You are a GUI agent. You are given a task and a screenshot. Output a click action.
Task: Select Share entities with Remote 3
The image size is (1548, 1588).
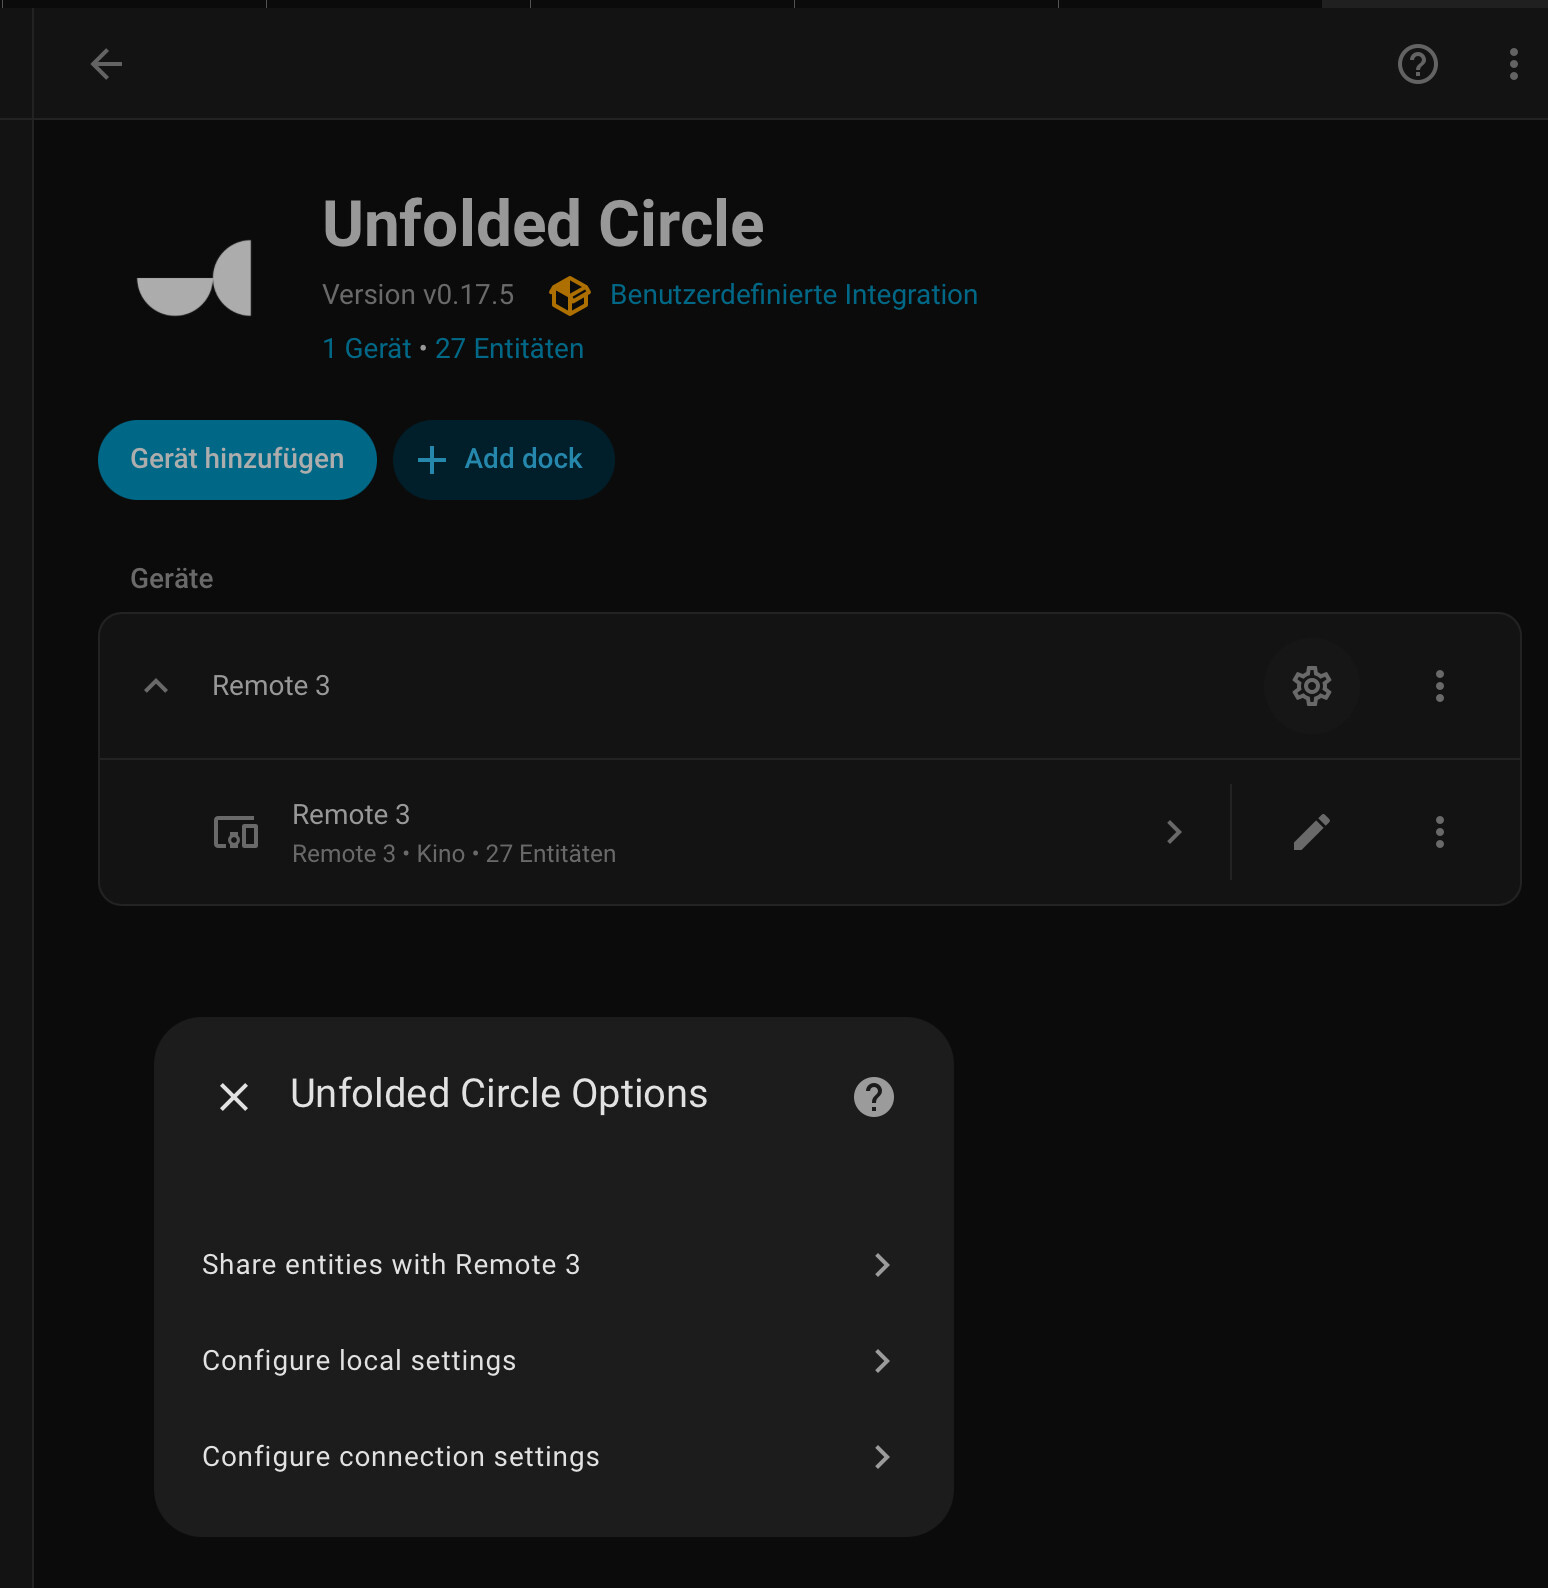546,1265
